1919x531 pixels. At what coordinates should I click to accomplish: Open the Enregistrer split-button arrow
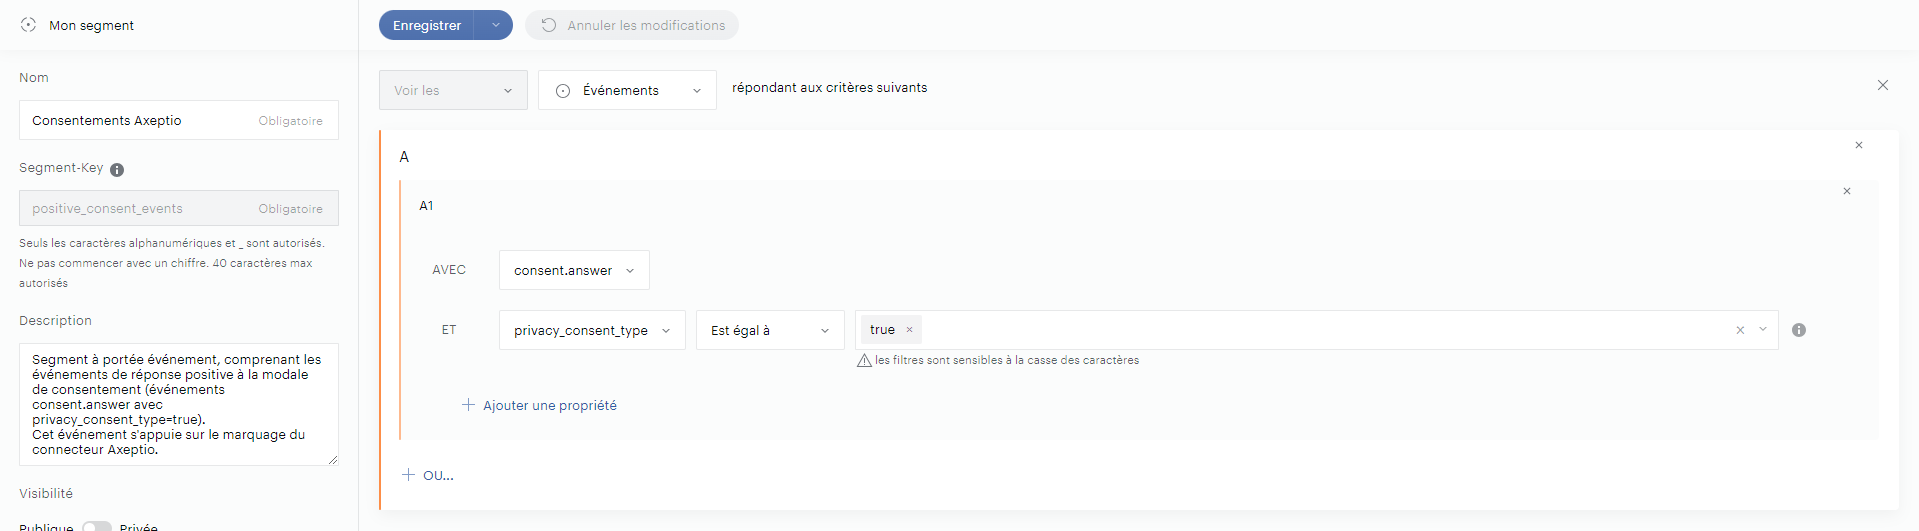(495, 25)
